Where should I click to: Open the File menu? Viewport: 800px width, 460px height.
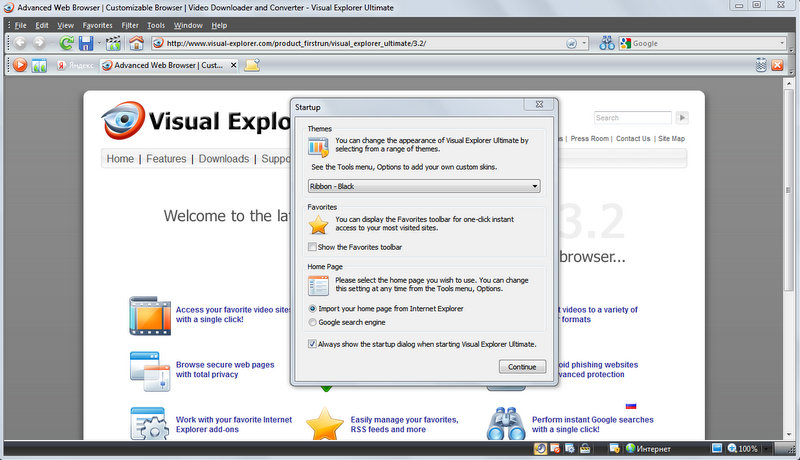(x=20, y=25)
